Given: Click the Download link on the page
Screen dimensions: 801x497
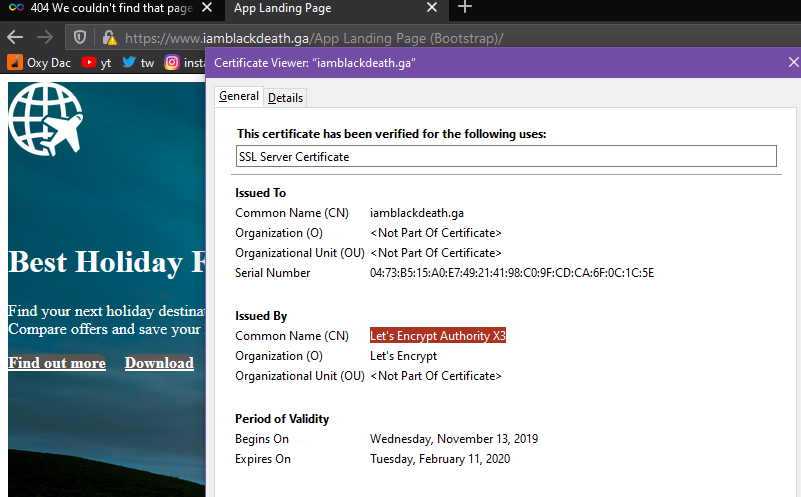Looking at the screenshot, I should (159, 363).
